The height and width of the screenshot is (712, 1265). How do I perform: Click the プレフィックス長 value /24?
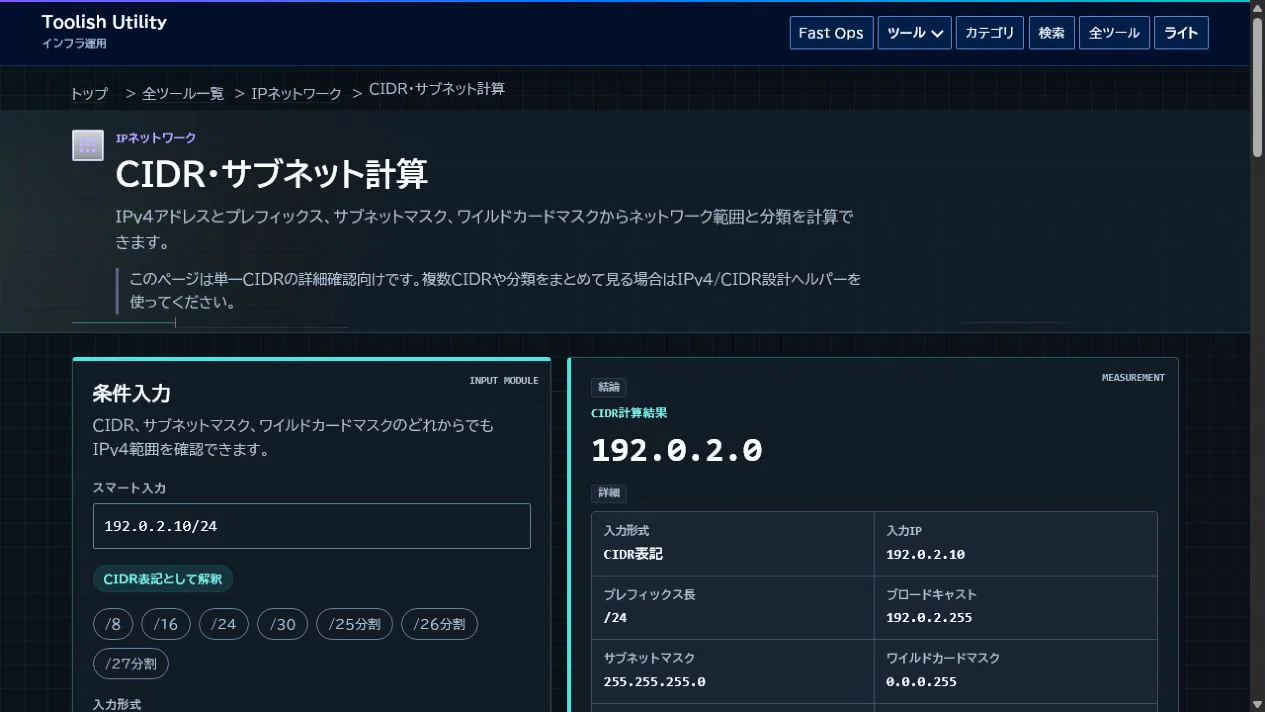(x=615, y=618)
